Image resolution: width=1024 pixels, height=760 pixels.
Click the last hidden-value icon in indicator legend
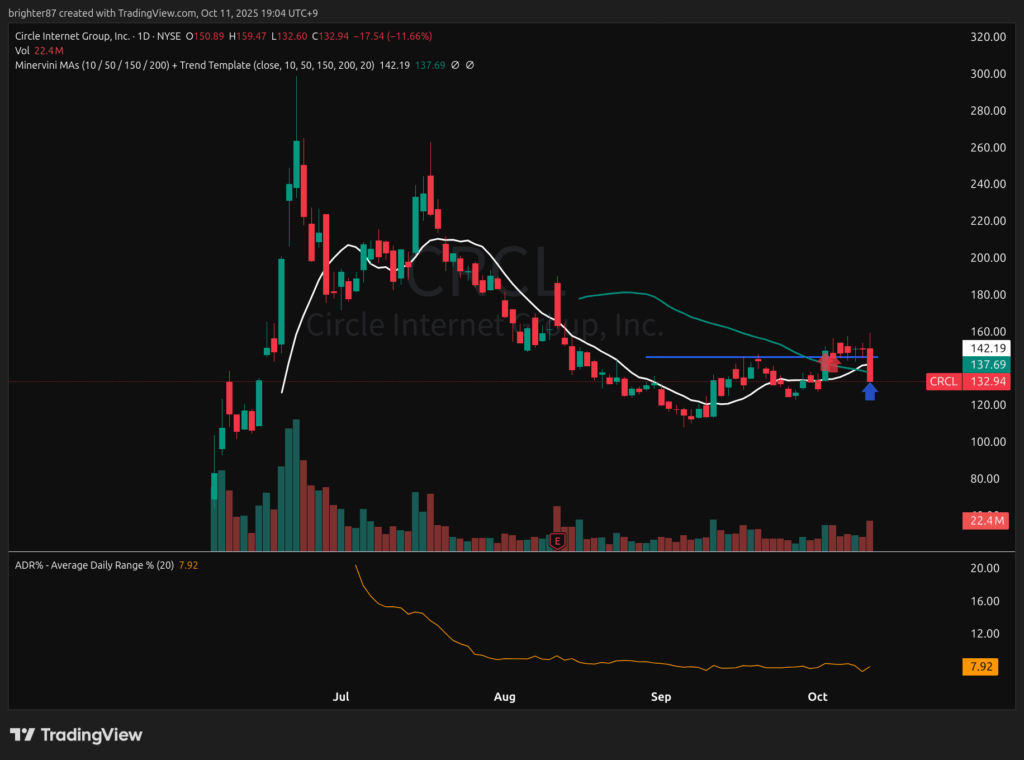pos(470,65)
